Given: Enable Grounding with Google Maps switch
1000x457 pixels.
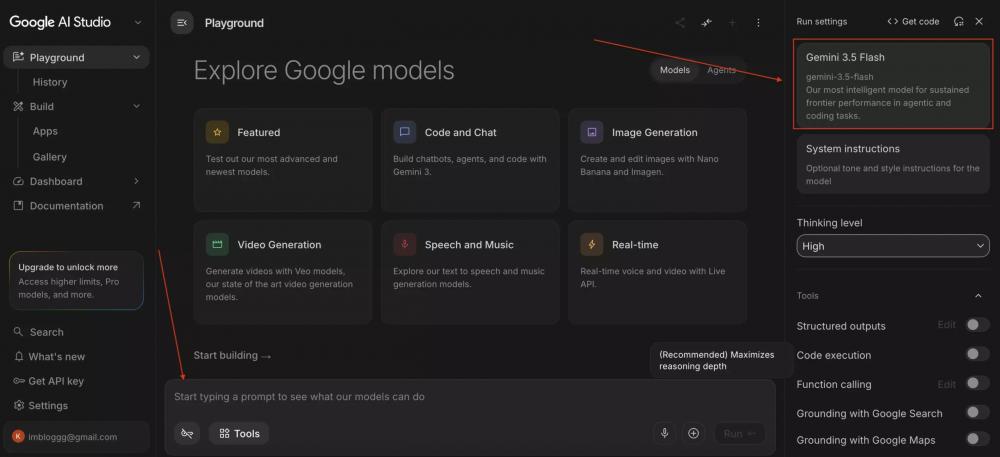Looking at the screenshot, I should pyautogui.click(x=976, y=439).
